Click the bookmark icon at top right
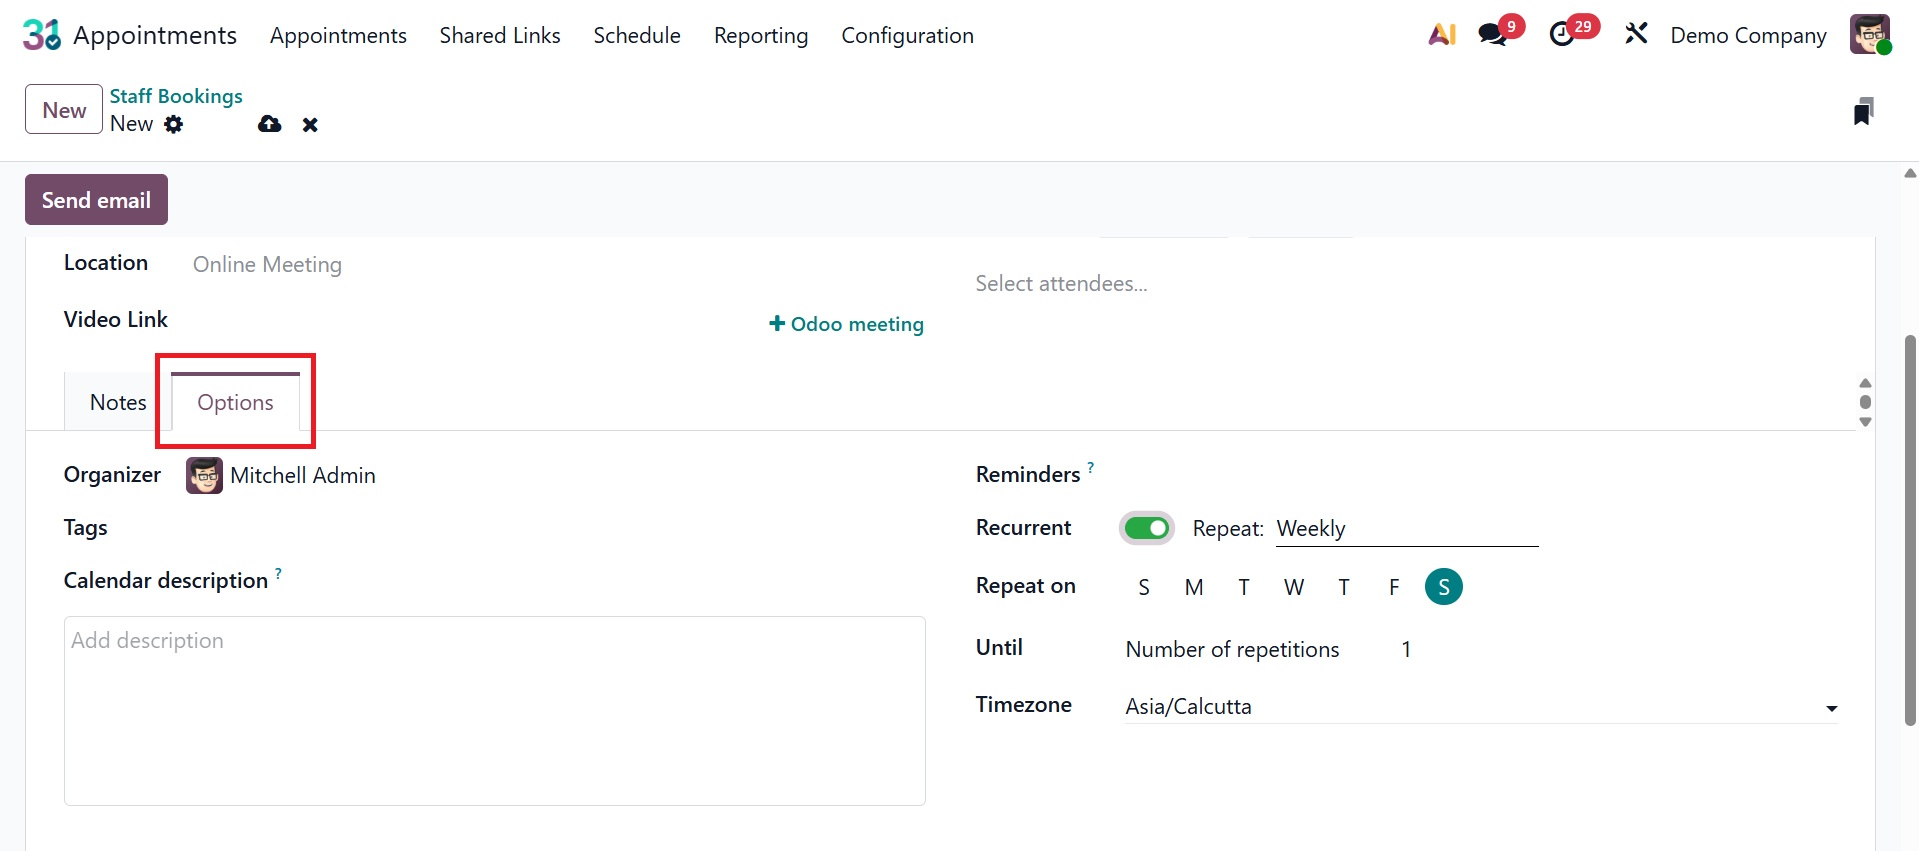Screen dimensions: 1919x851 (1862, 112)
